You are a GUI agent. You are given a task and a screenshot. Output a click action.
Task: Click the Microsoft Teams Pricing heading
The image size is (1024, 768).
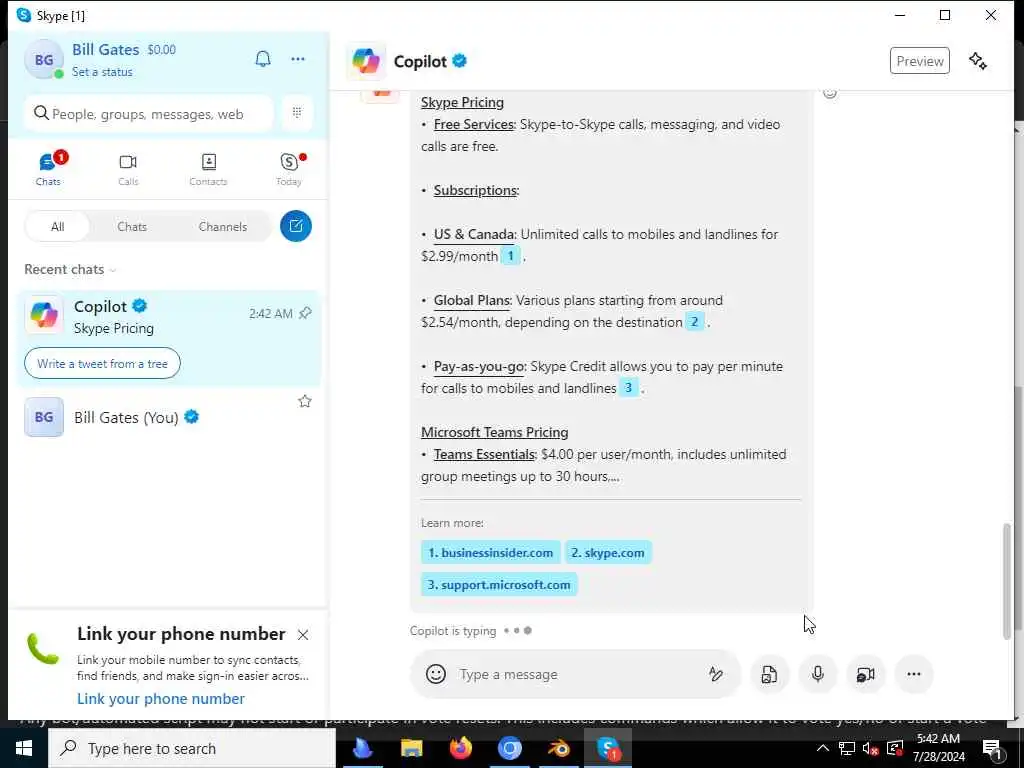[x=494, y=432]
